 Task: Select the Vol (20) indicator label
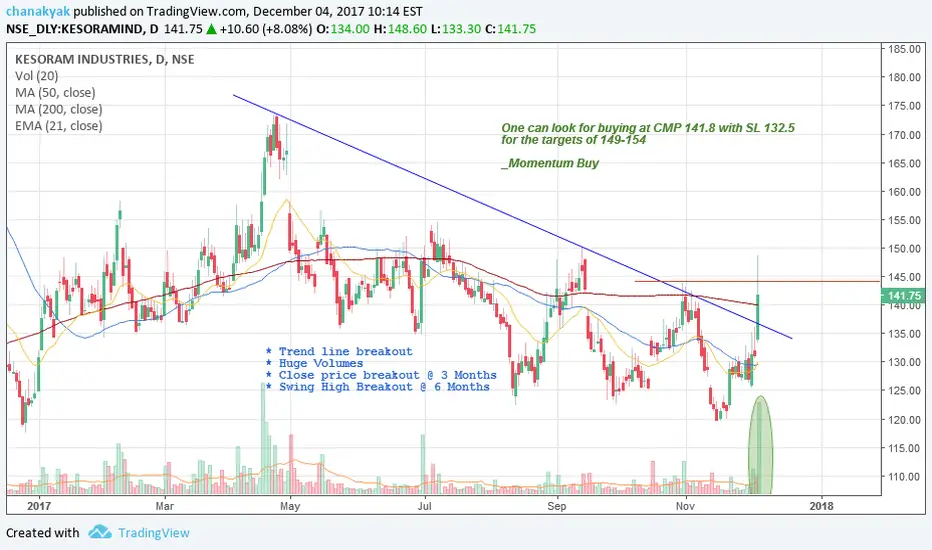pos(37,76)
